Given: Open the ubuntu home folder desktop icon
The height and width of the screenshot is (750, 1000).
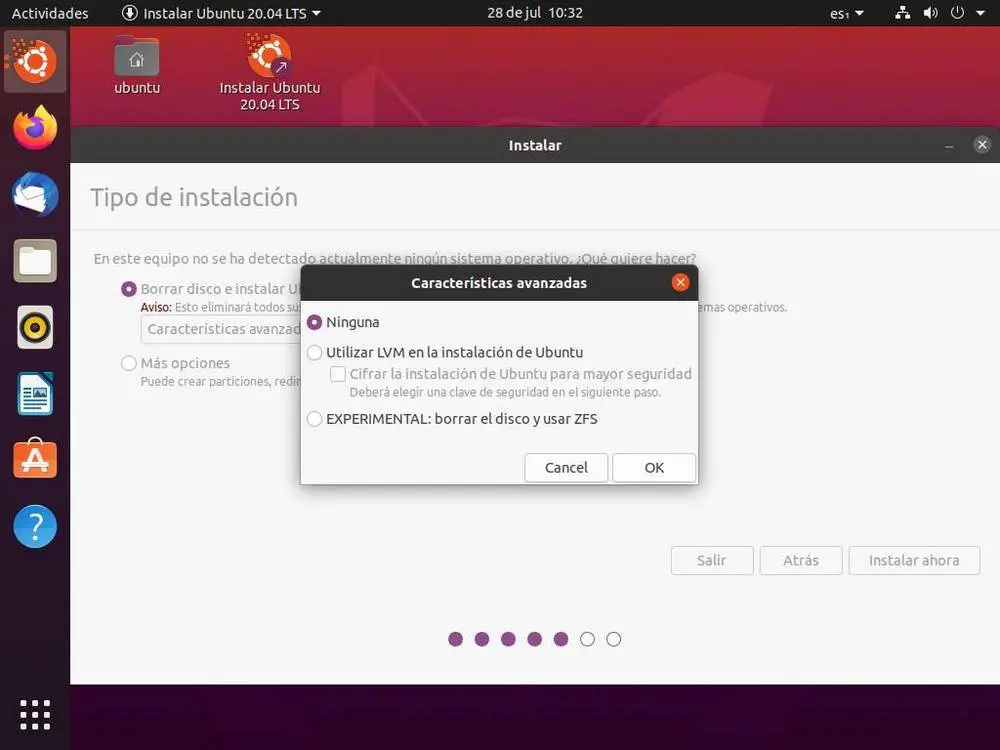Looking at the screenshot, I should click(136, 66).
